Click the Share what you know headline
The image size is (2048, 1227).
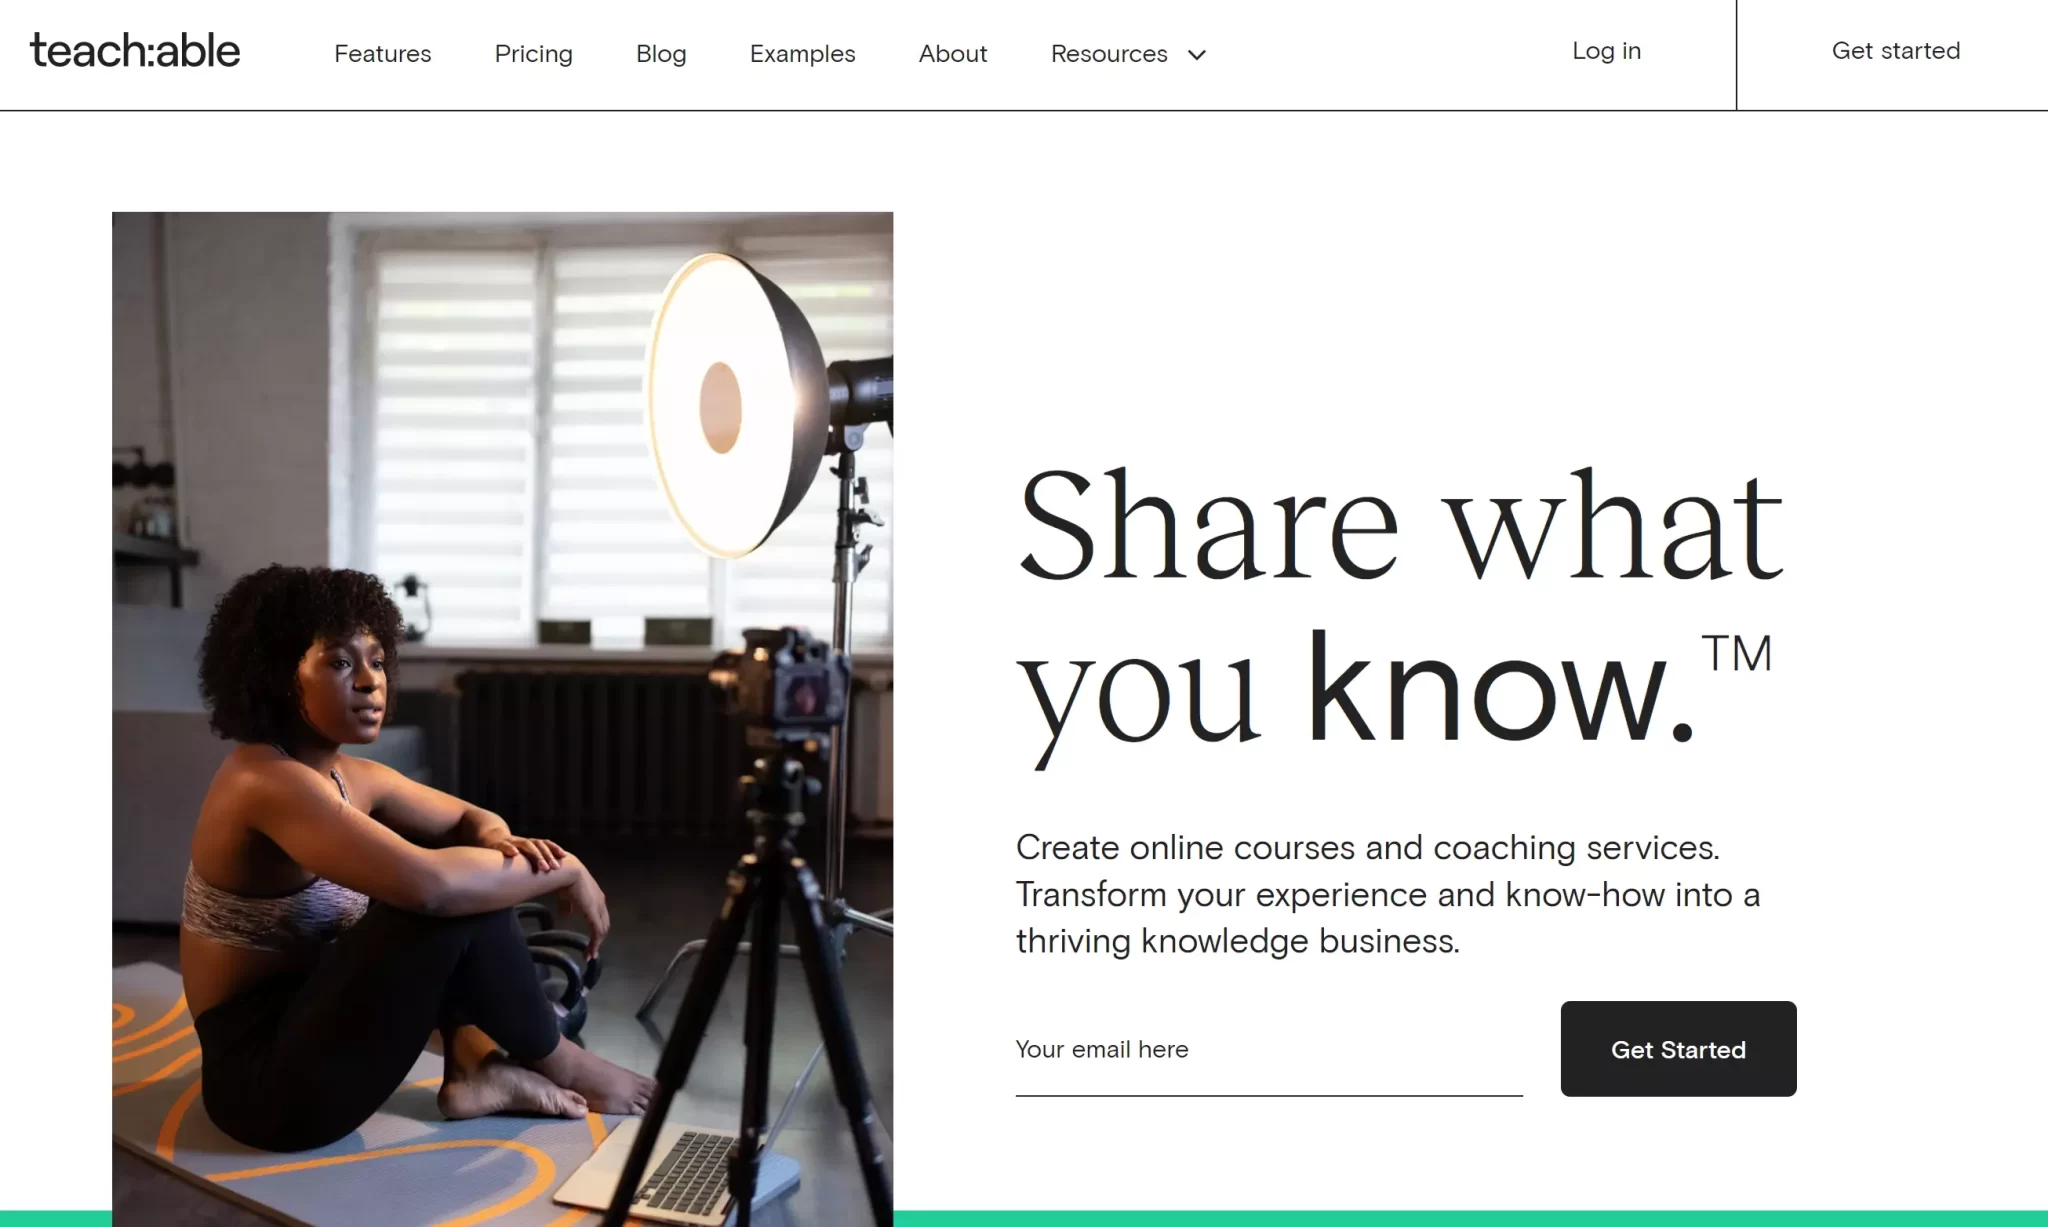point(1400,612)
